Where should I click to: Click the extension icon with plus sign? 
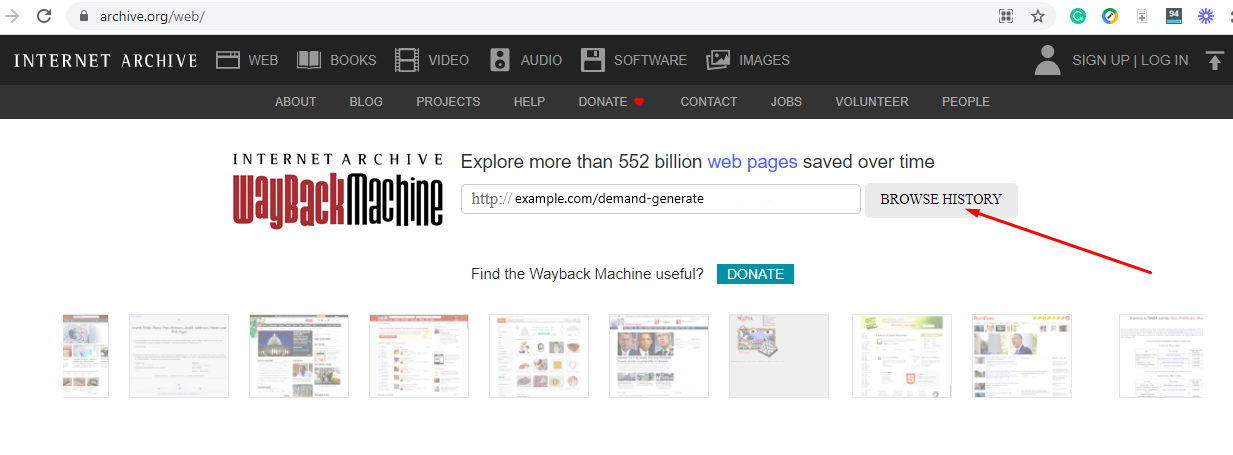click(1142, 16)
